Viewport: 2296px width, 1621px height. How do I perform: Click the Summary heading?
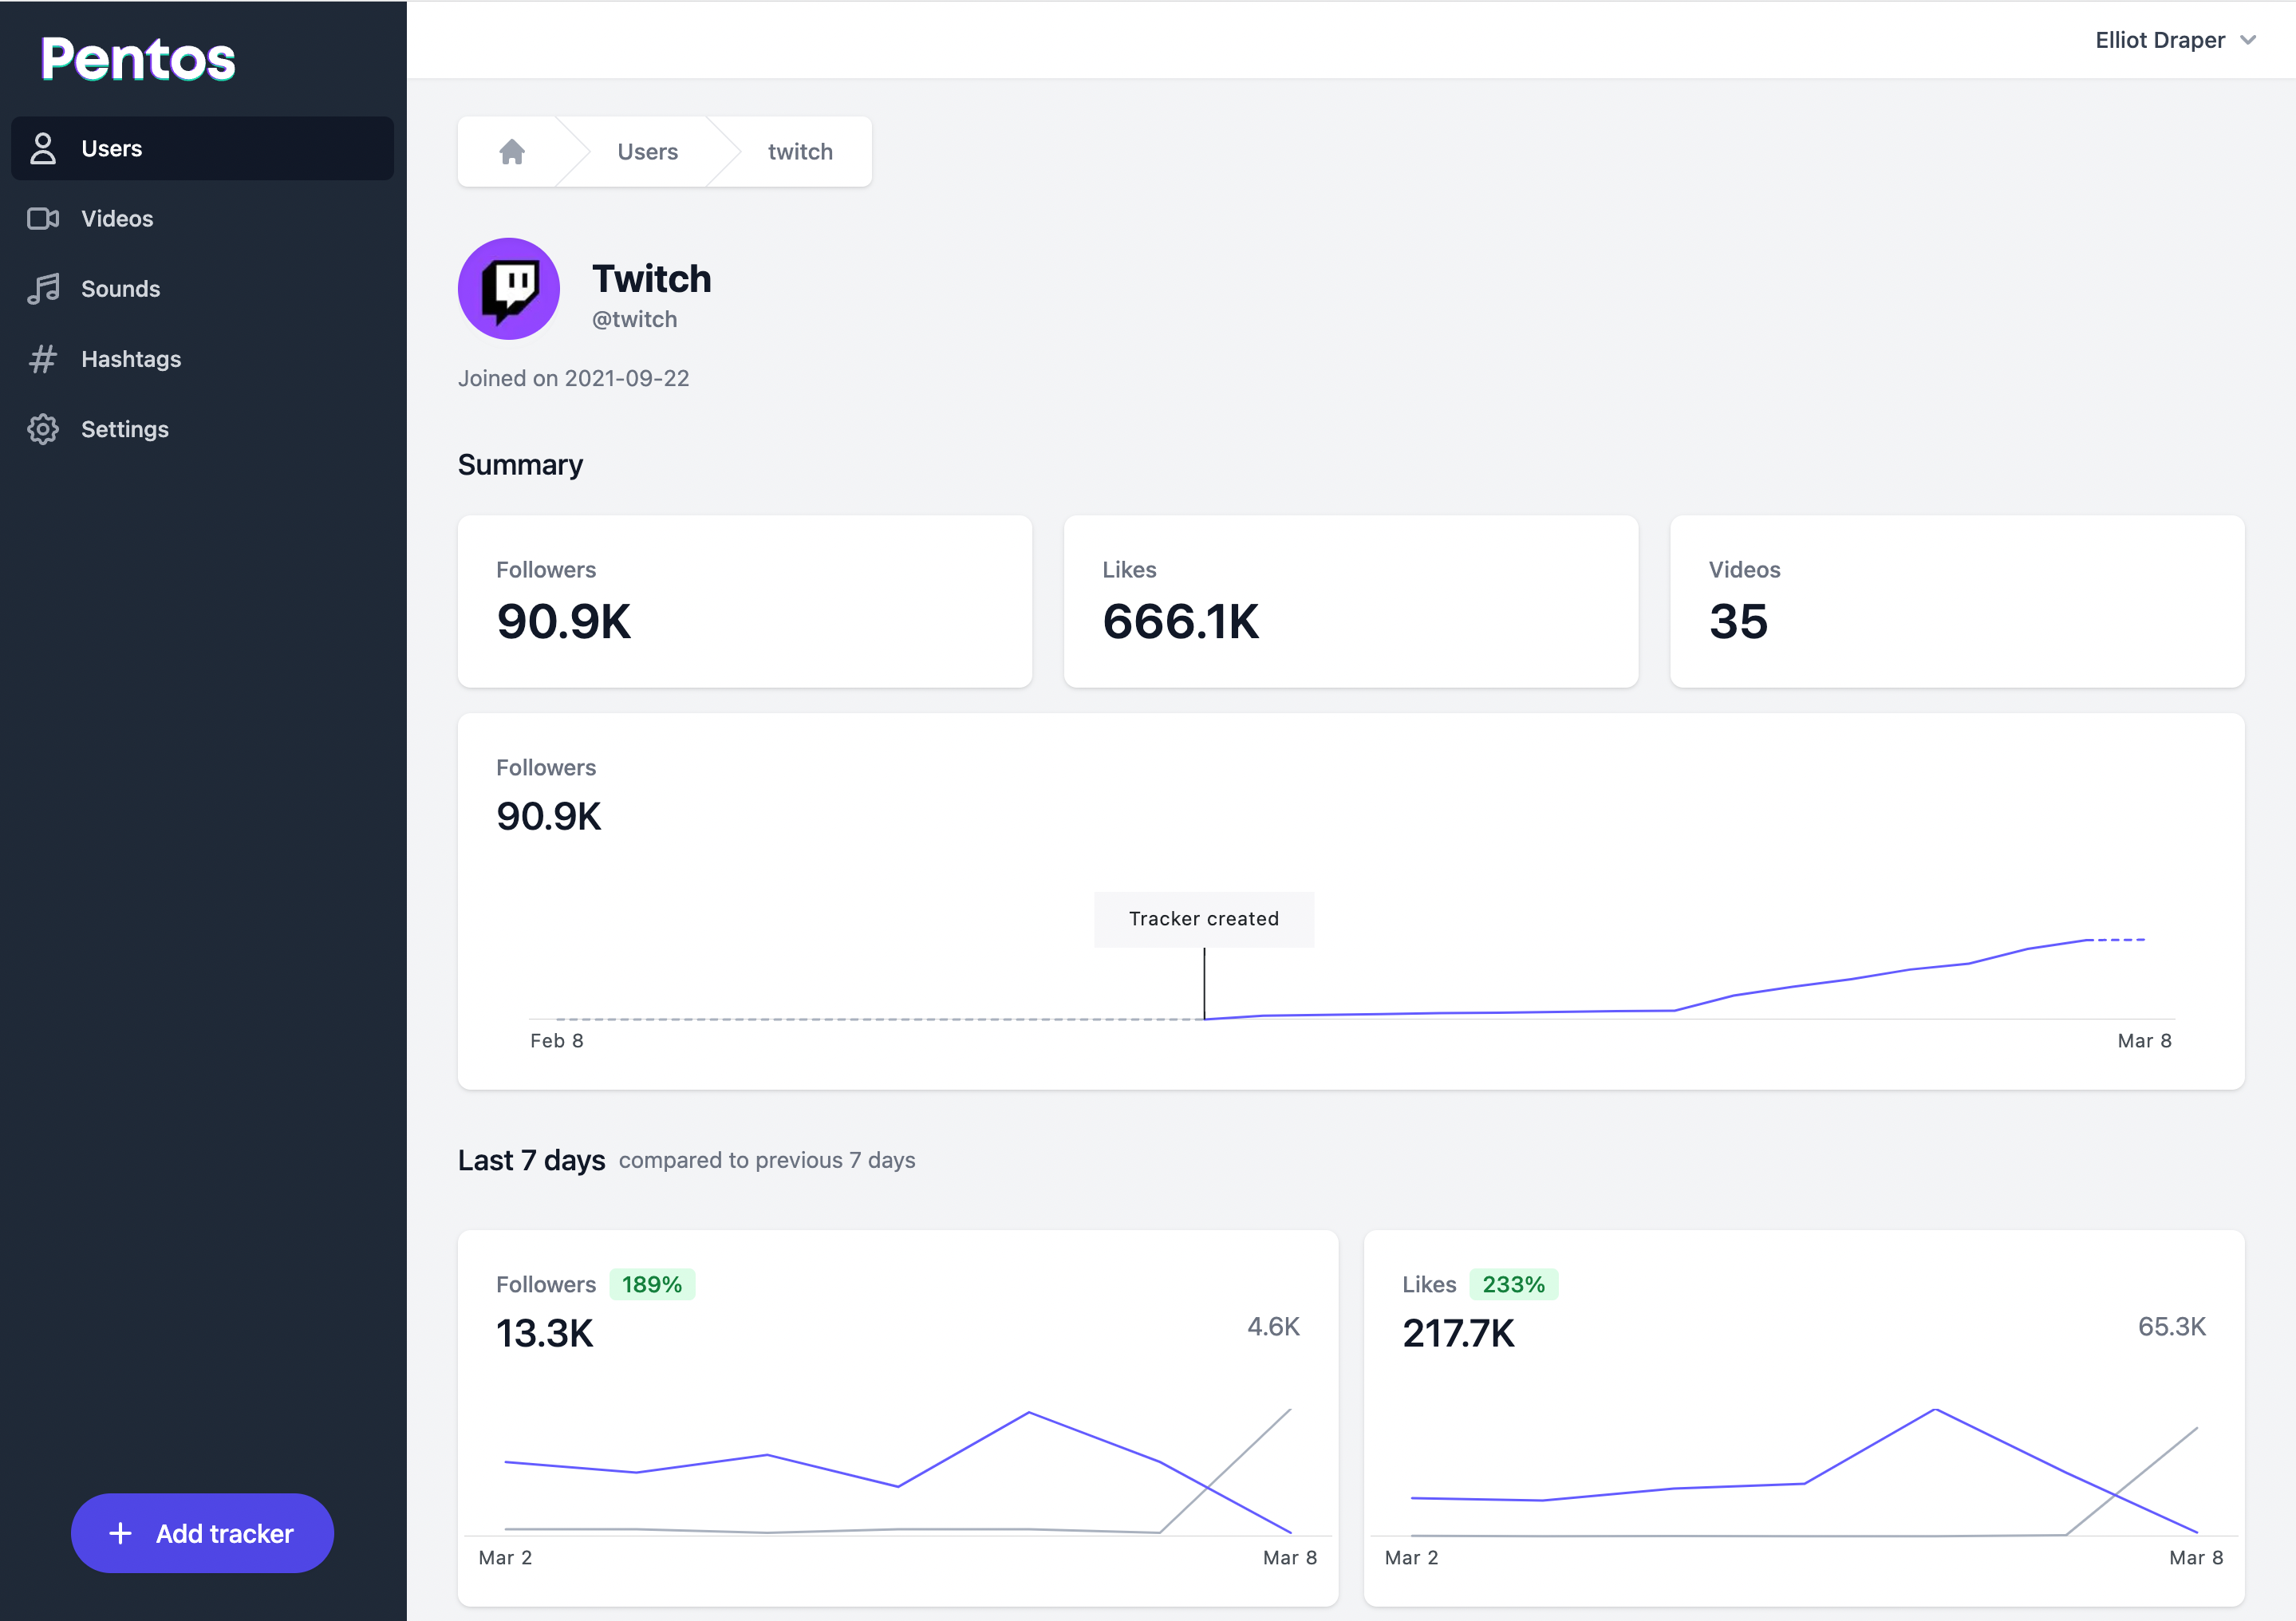(520, 465)
